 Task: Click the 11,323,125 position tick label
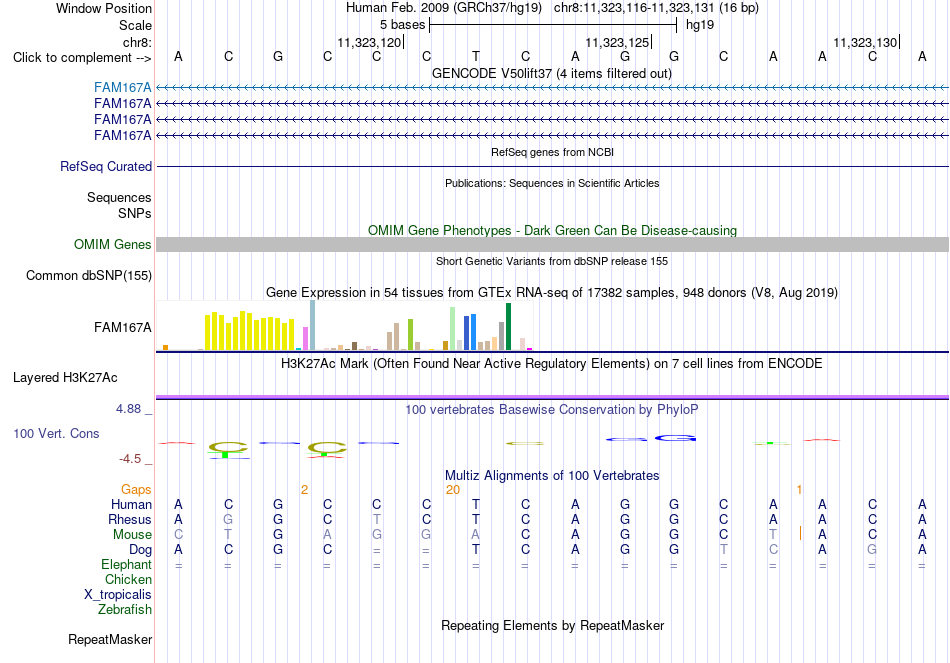(x=617, y=42)
